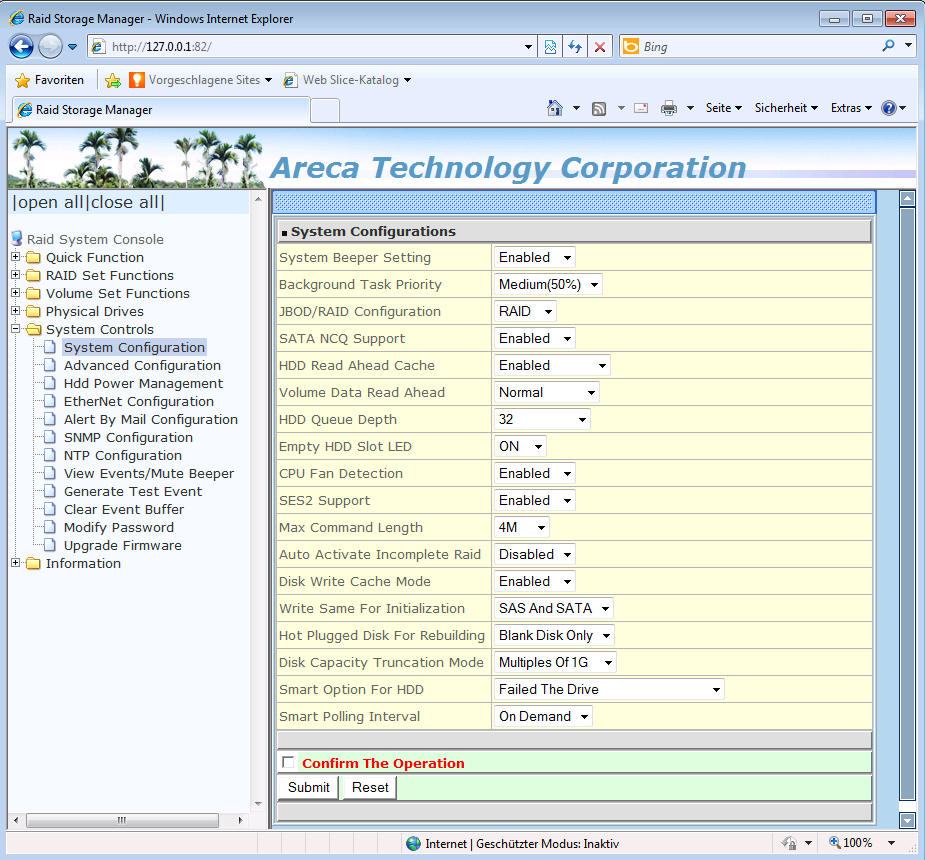Click the read mail icon
The width and height of the screenshot is (925, 860).
[x=641, y=108]
